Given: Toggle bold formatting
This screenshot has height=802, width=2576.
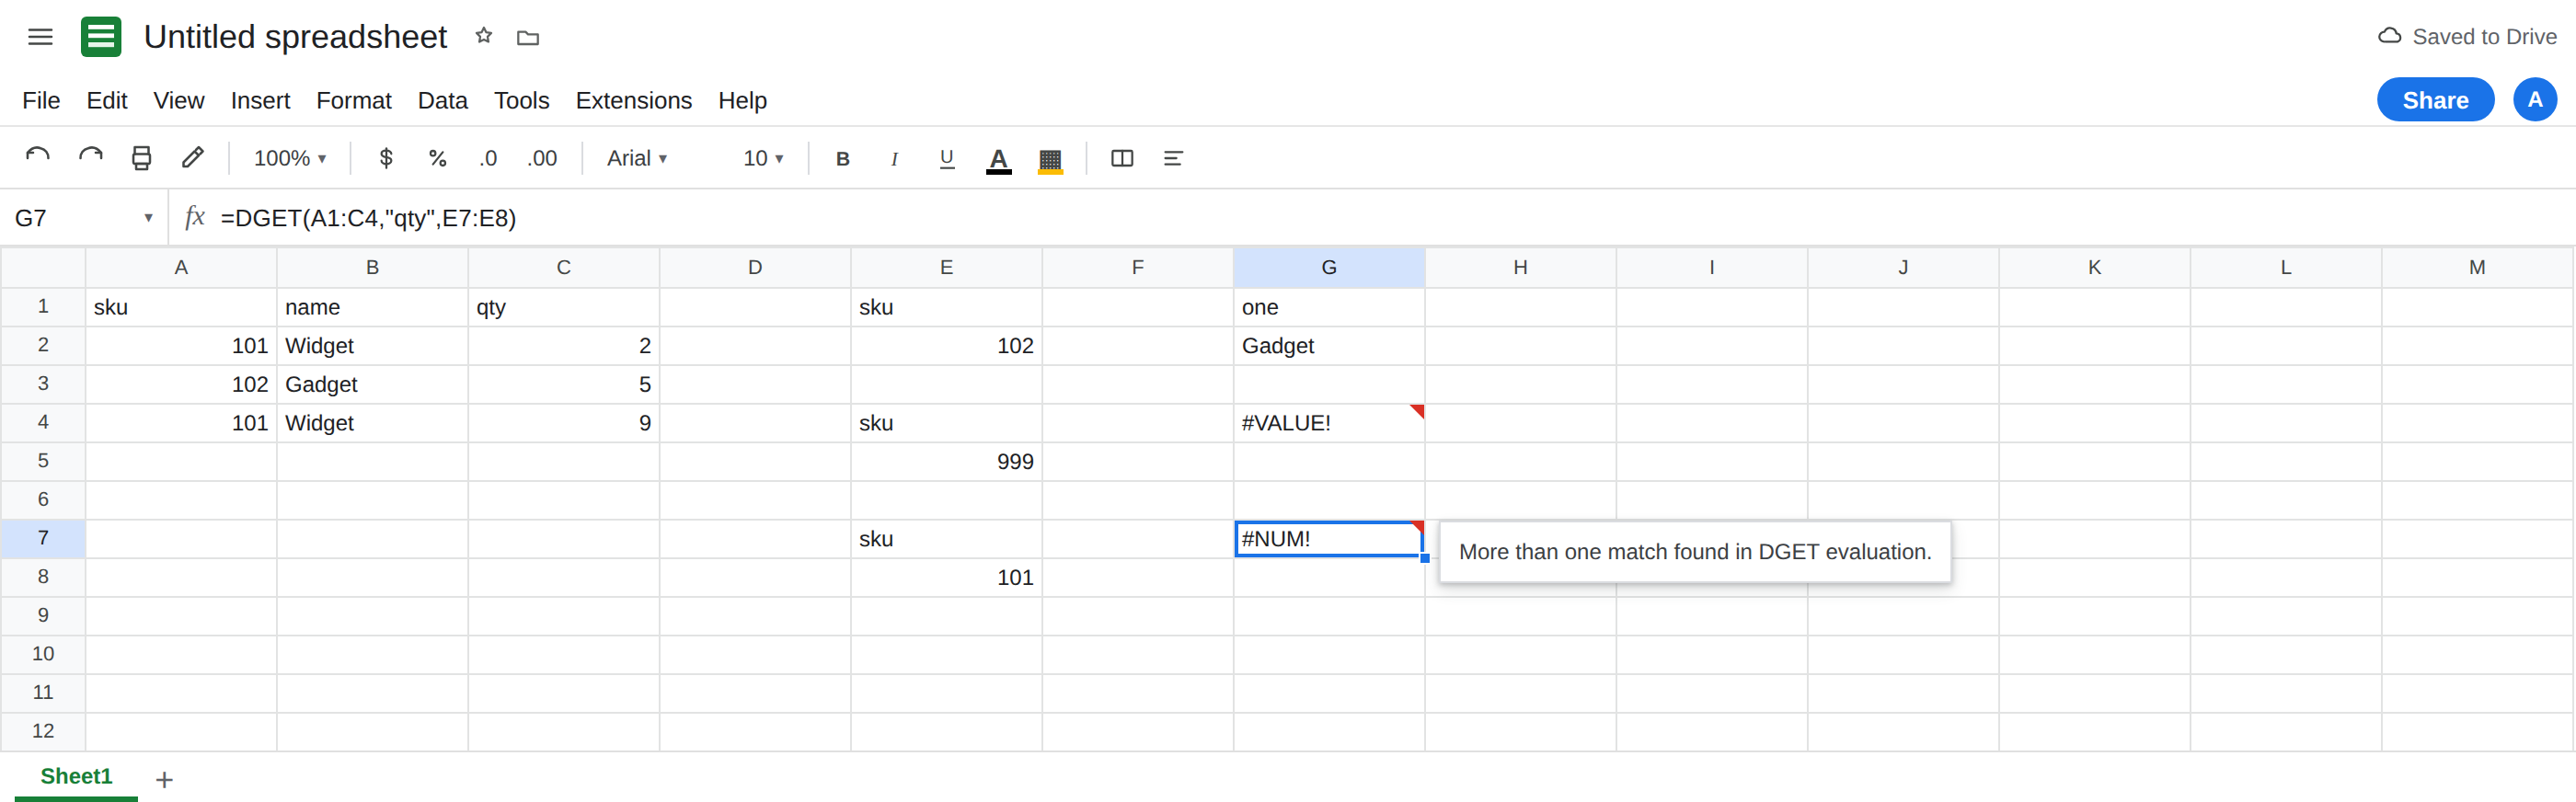Looking at the screenshot, I should click(x=843, y=158).
